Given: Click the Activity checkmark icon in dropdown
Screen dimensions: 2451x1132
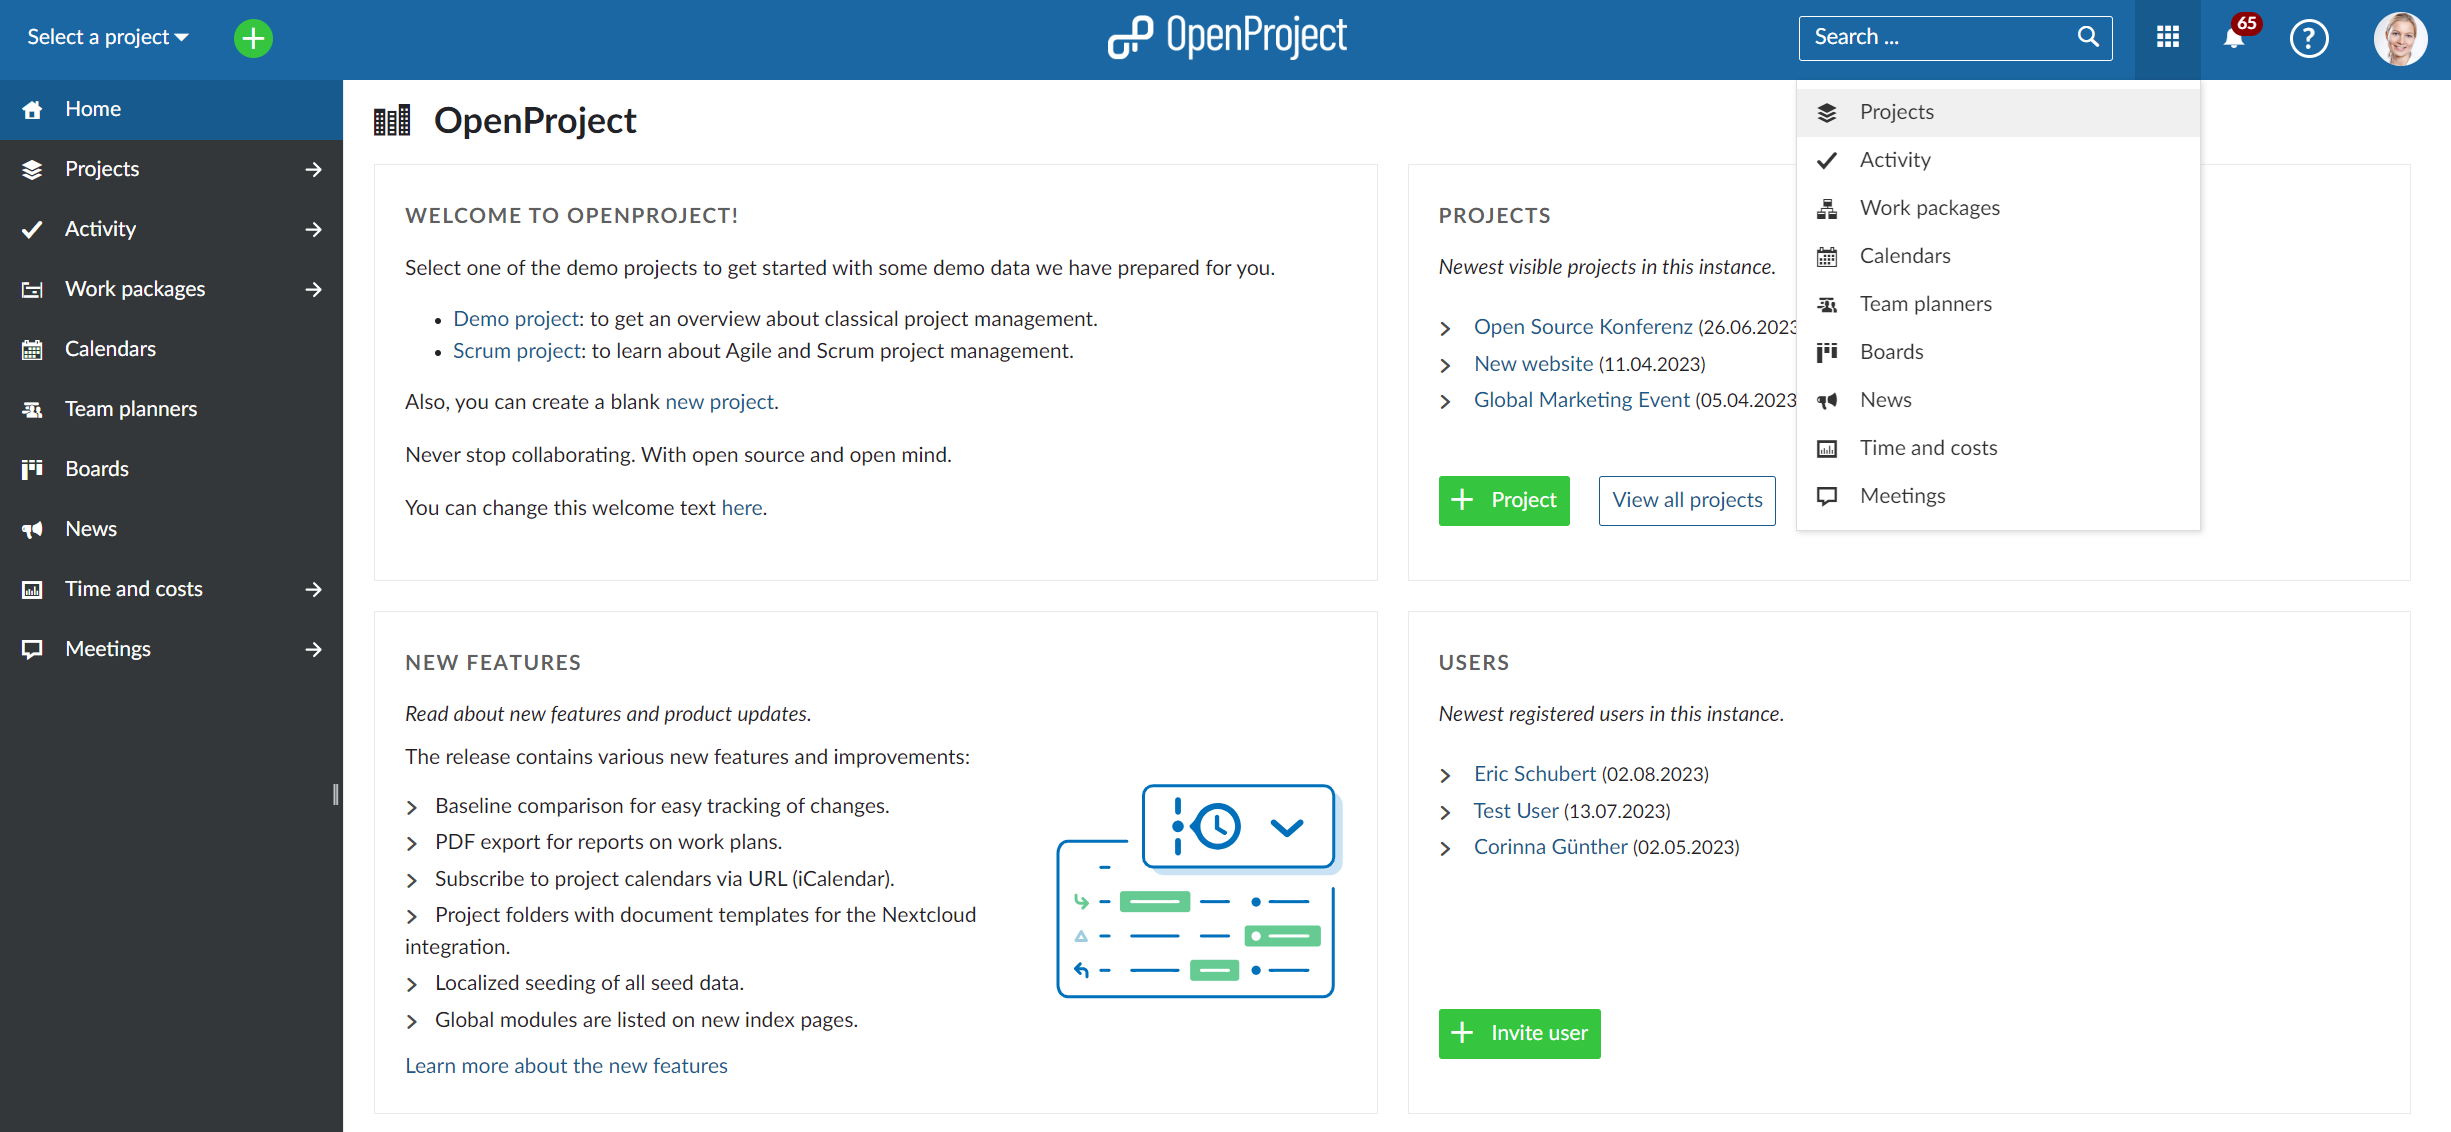Looking at the screenshot, I should click(1826, 158).
